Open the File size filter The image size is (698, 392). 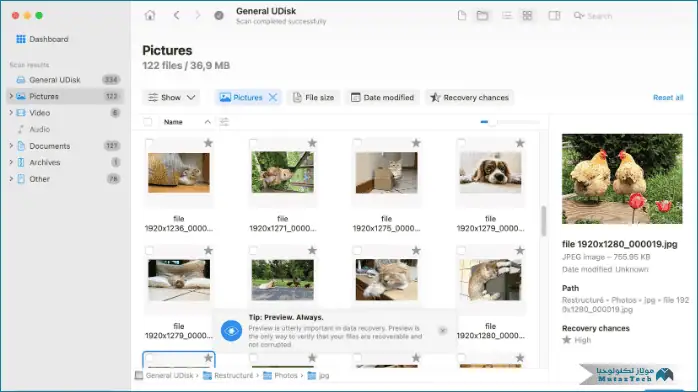pyautogui.click(x=313, y=97)
